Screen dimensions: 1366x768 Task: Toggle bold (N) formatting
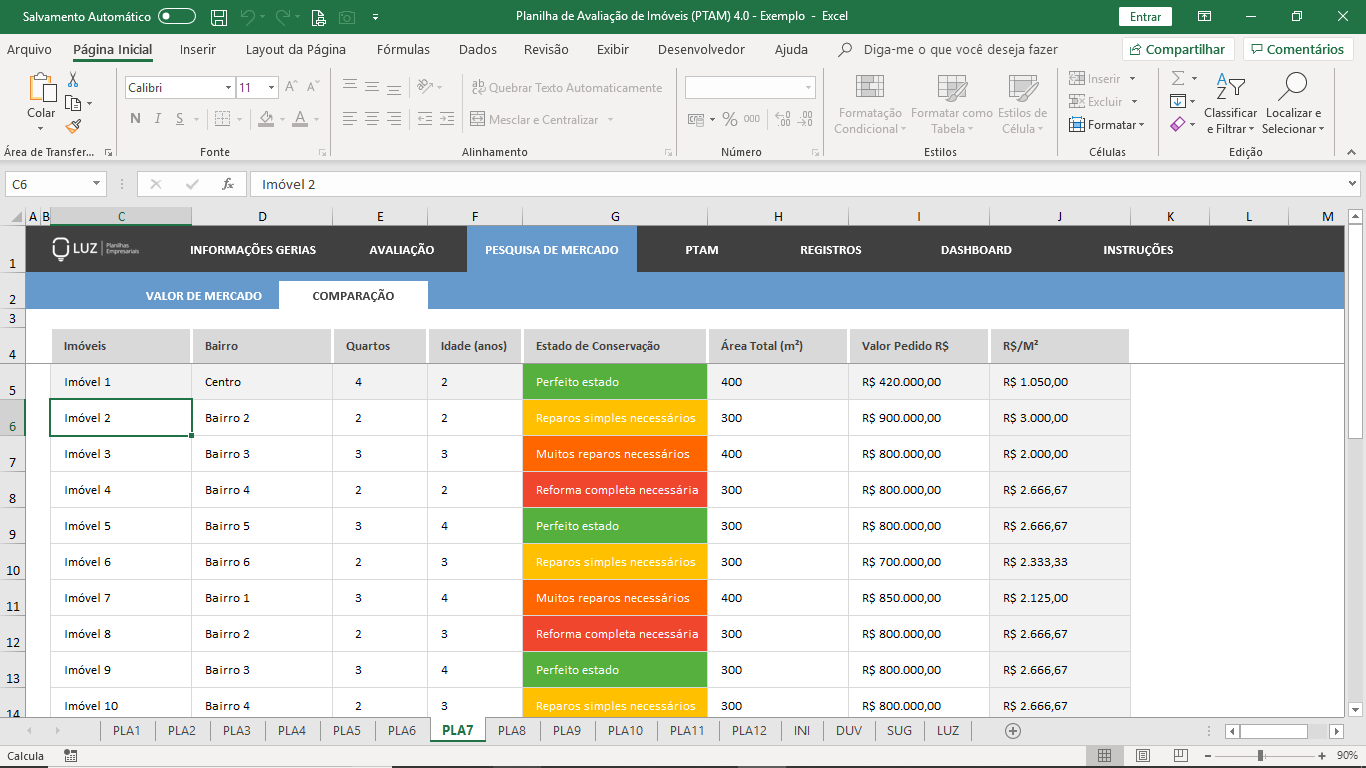pos(135,119)
